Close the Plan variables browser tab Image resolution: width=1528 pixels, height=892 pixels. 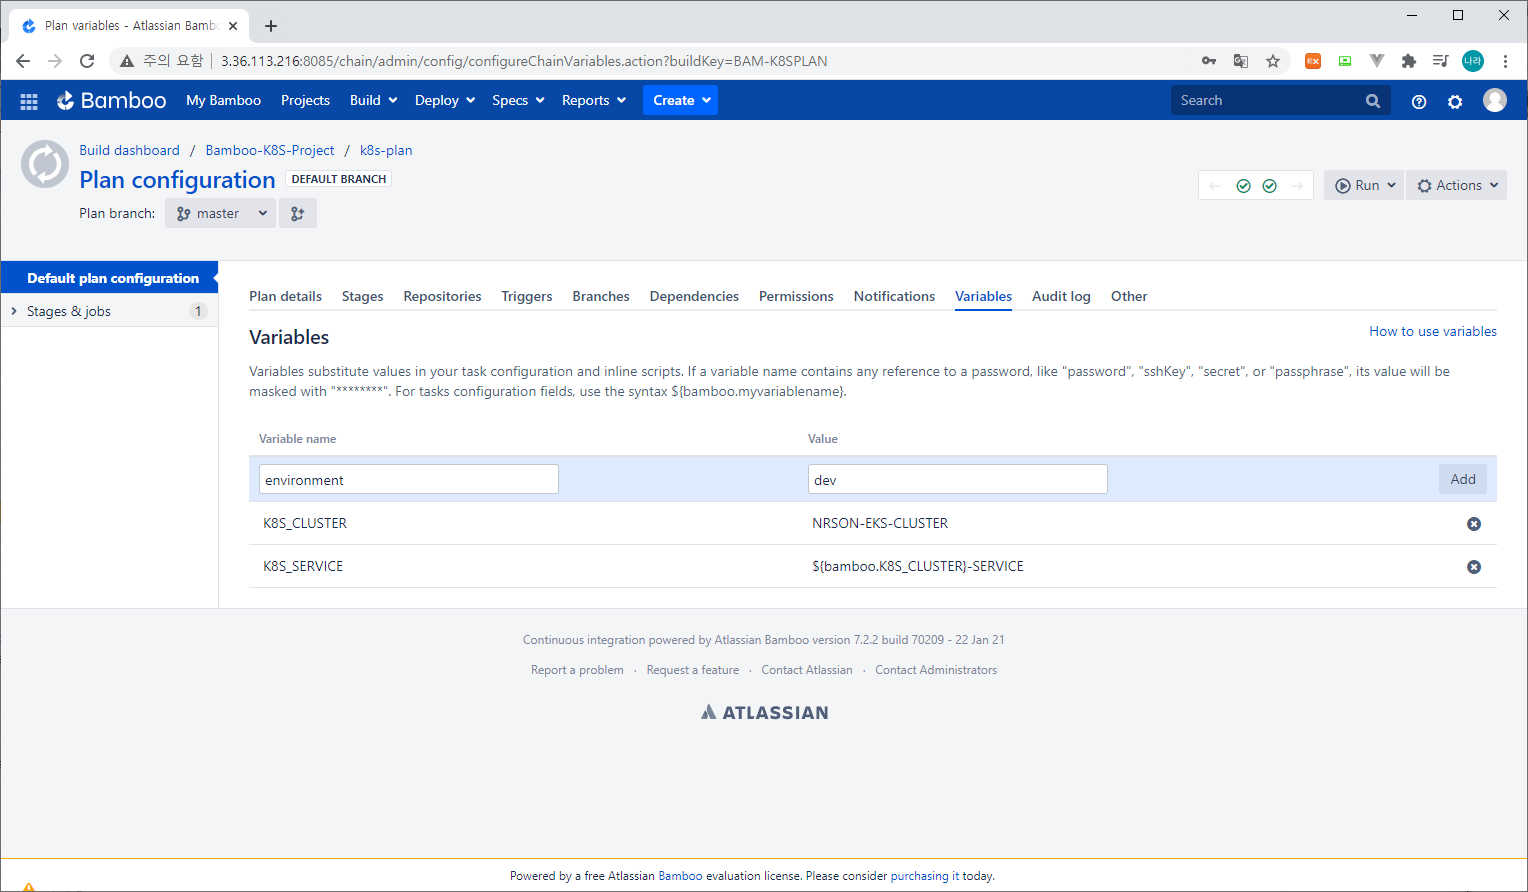(x=233, y=26)
